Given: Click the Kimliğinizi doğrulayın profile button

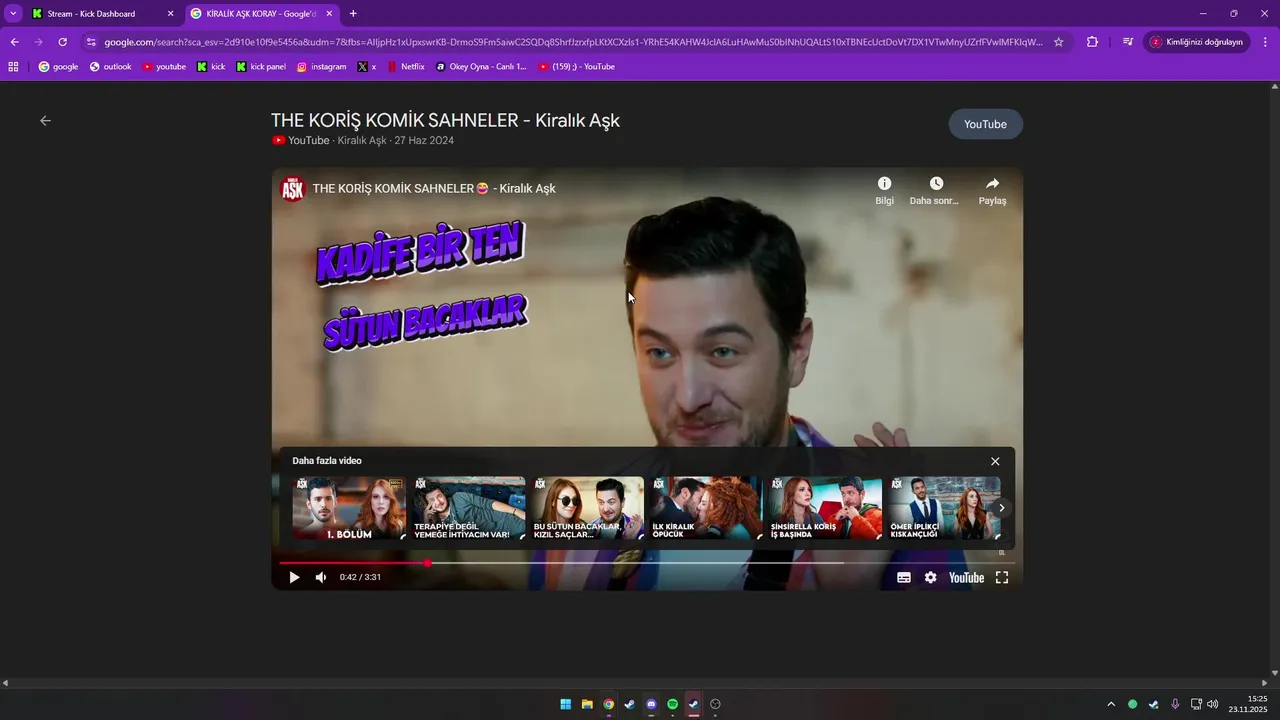Looking at the screenshot, I should [1196, 42].
